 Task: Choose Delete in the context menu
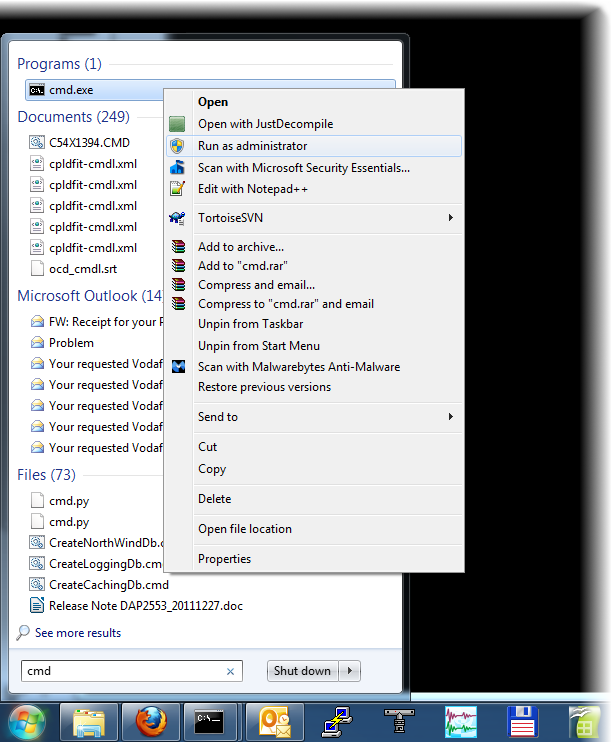(x=314, y=499)
